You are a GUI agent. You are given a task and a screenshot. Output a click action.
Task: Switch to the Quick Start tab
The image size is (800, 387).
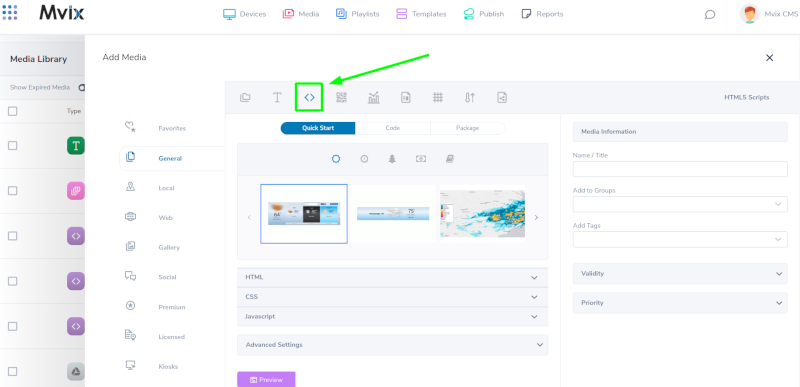click(318, 128)
